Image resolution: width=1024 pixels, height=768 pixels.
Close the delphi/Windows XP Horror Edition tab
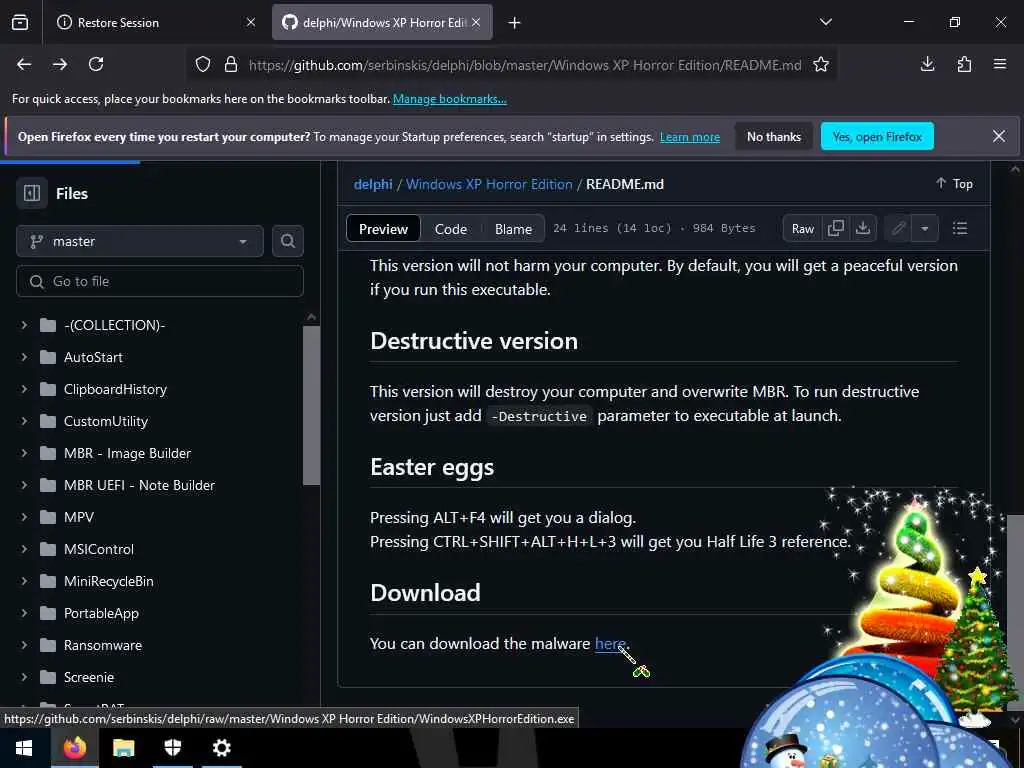pos(476,22)
